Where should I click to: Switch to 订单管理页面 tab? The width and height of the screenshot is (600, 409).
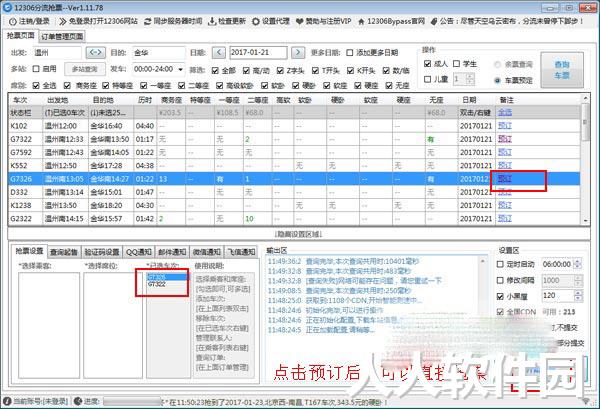pos(62,37)
